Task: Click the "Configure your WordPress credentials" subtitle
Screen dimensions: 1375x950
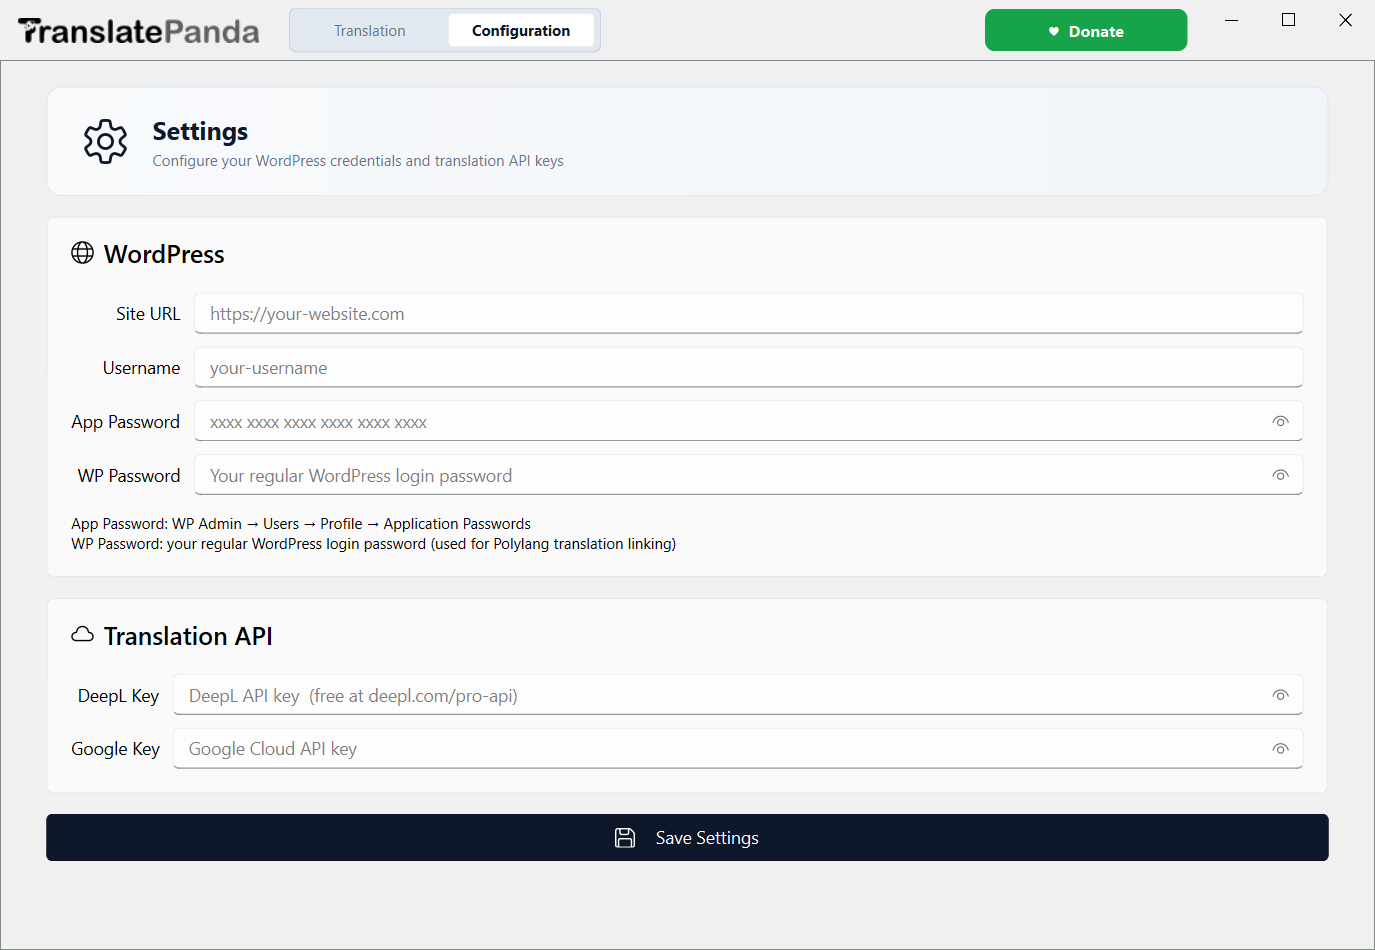Action: [358, 161]
